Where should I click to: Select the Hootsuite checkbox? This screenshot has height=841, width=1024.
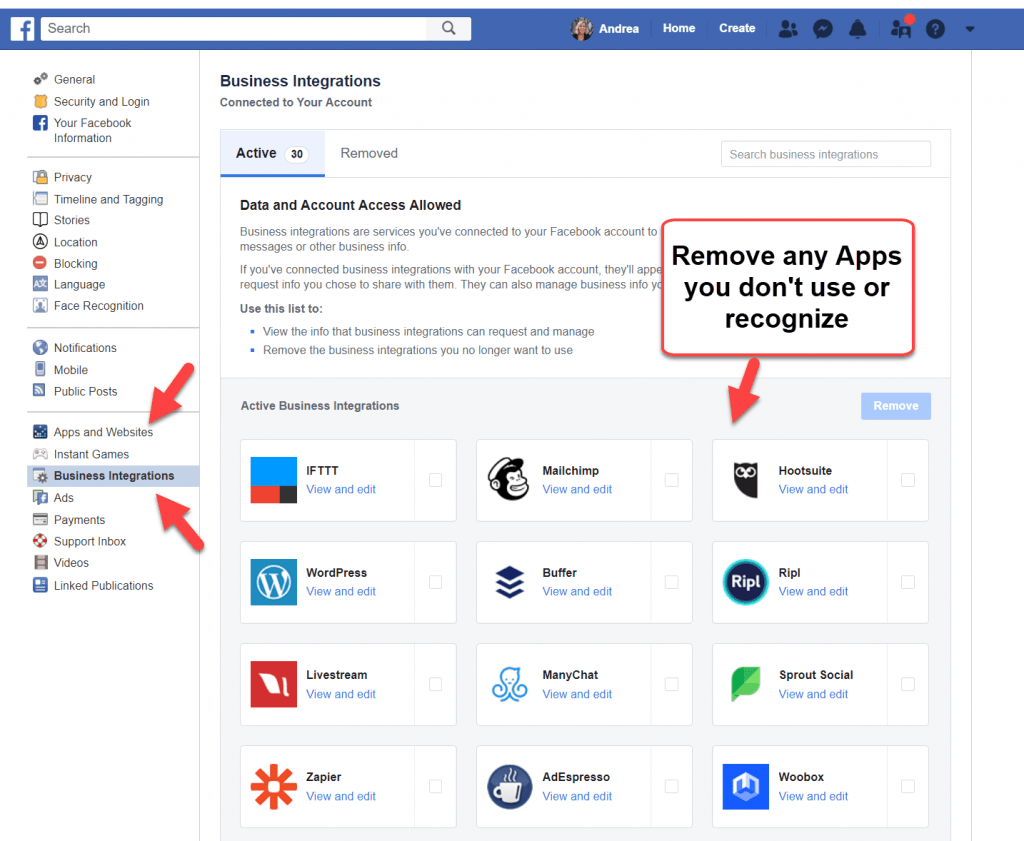tap(908, 480)
